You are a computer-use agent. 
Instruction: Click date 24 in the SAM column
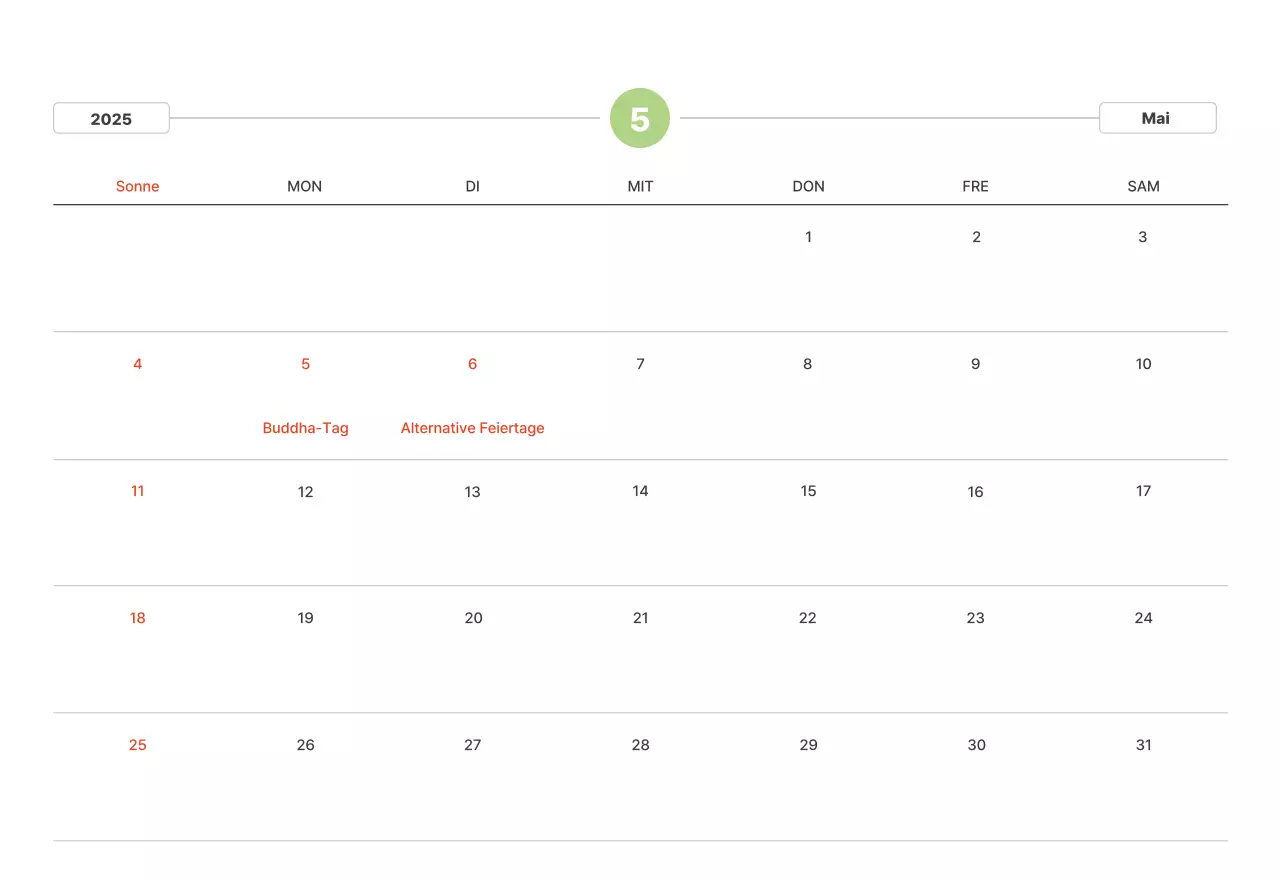click(1143, 618)
